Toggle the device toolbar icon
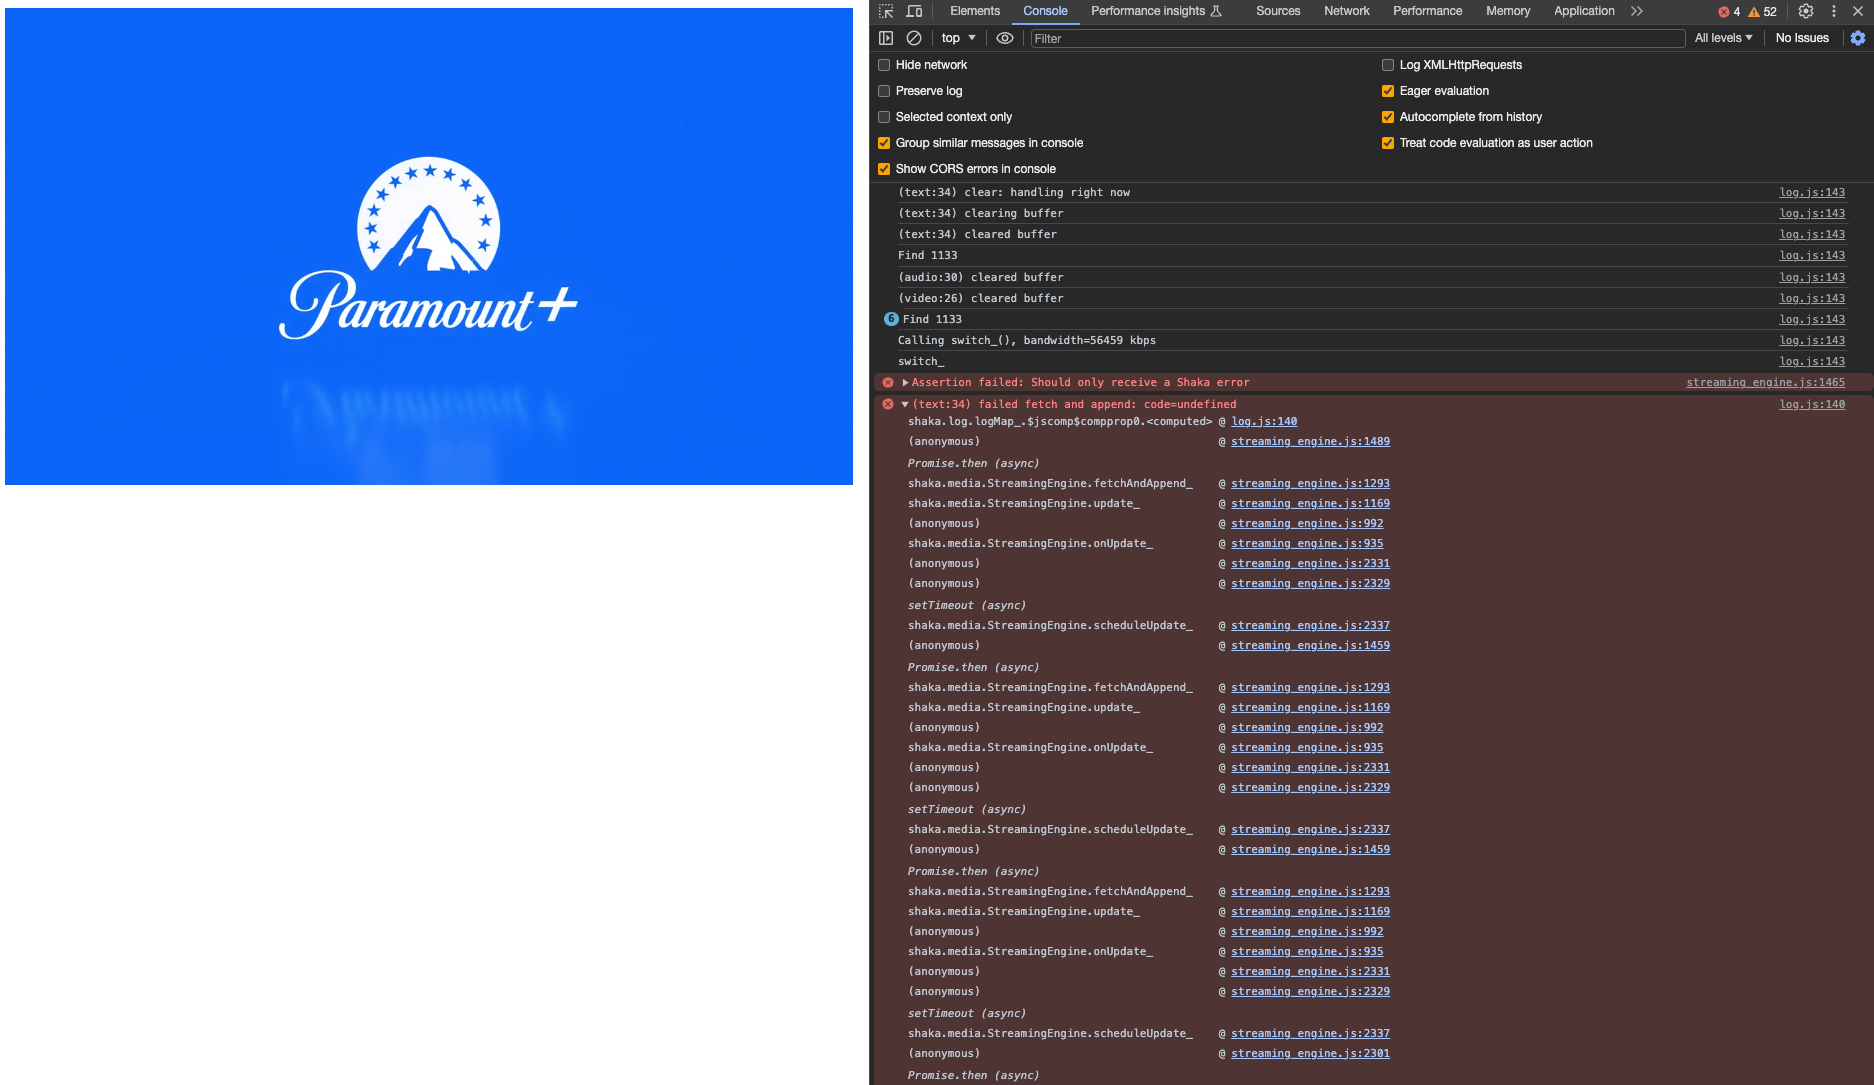This screenshot has height=1085, width=1874. tap(914, 11)
